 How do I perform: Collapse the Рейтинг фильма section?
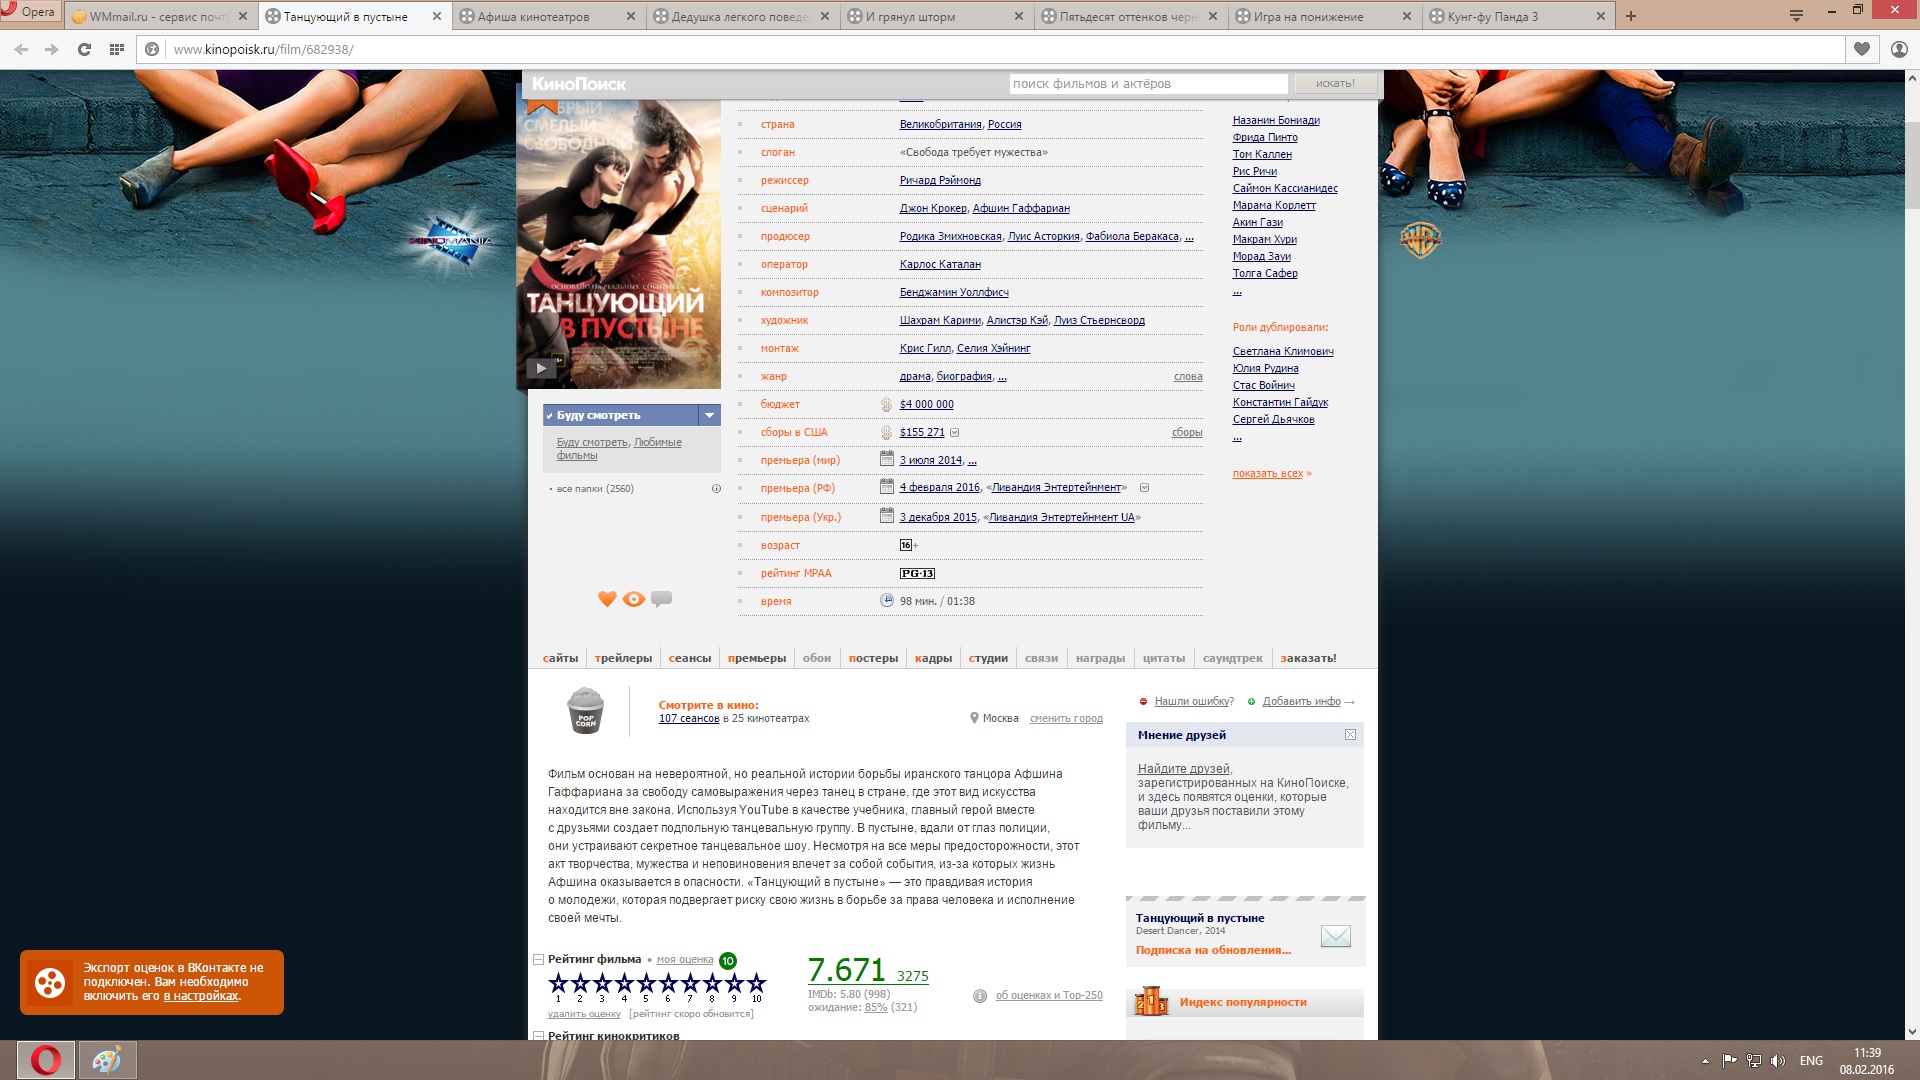click(538, 959)
